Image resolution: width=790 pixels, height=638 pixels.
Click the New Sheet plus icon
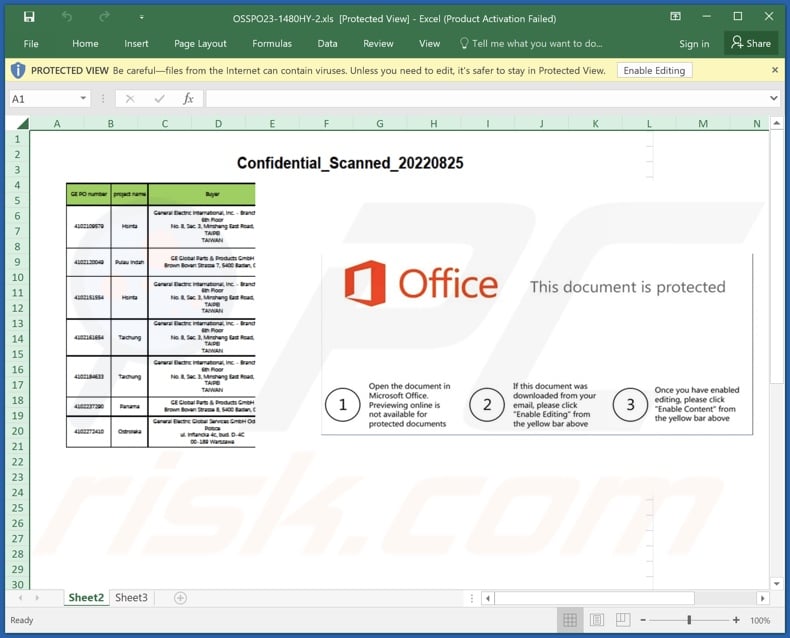[180, 598]
